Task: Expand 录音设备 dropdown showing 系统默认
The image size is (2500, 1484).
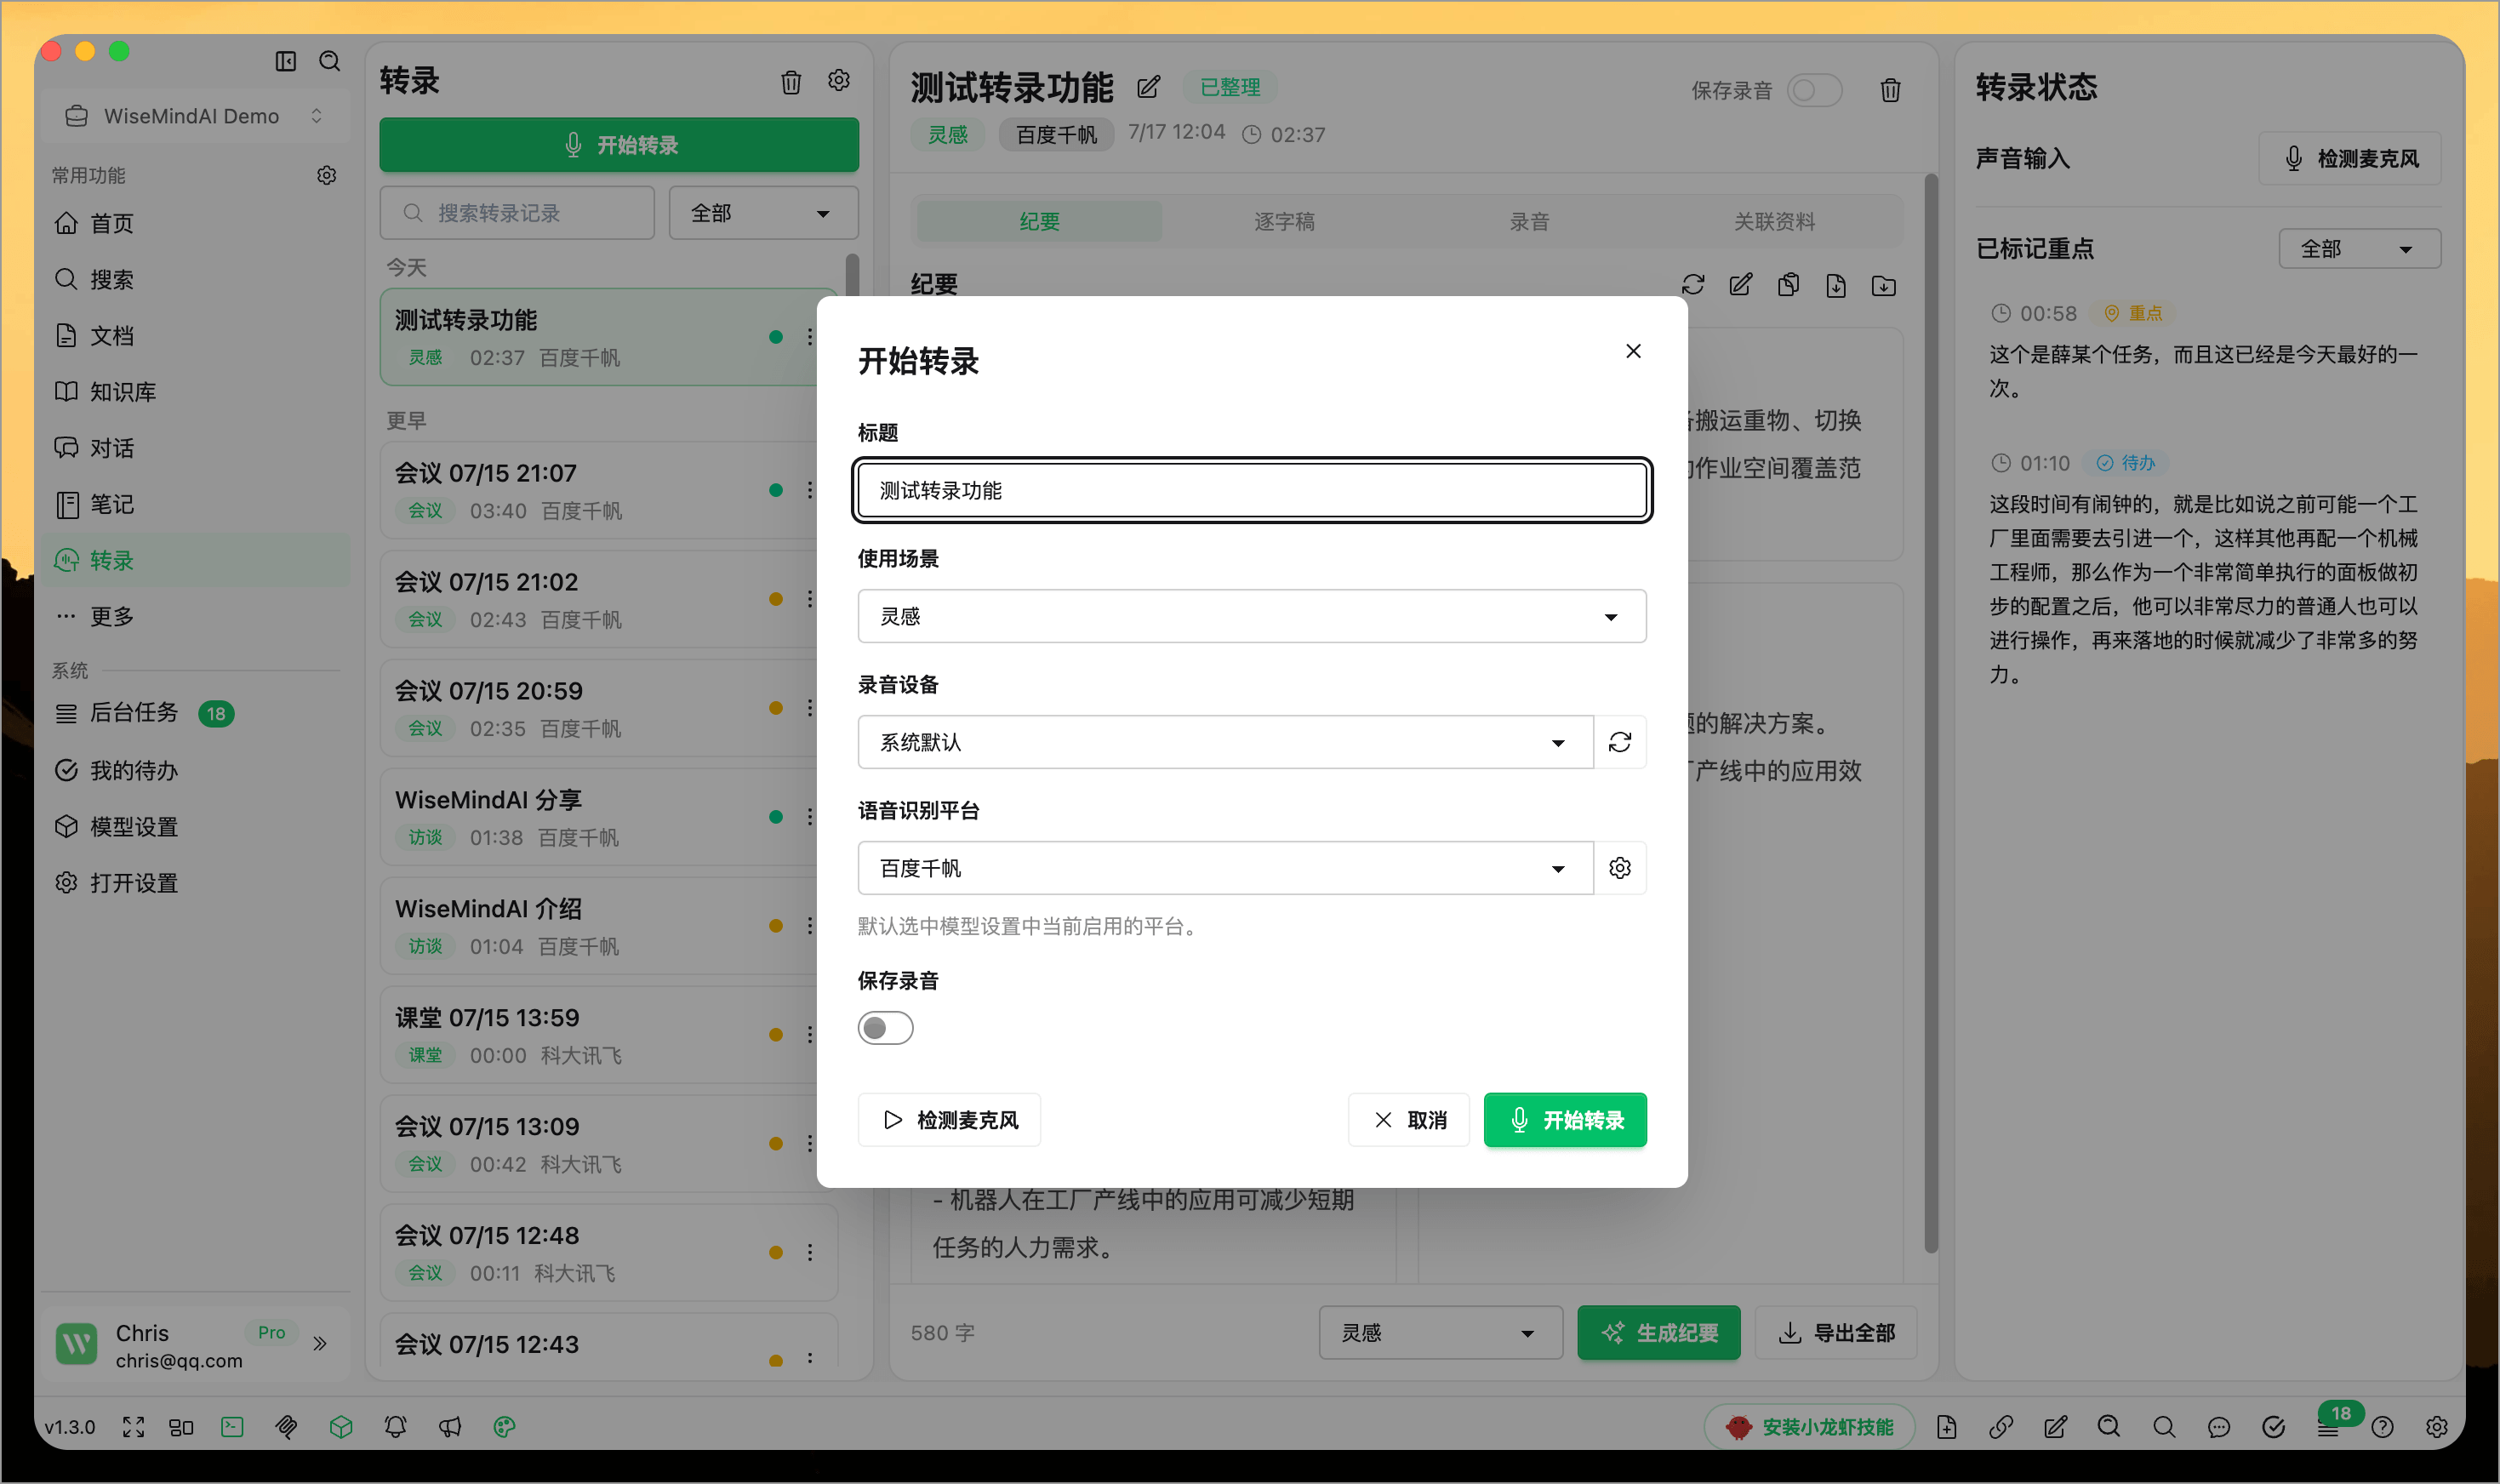Action: pyautogui.click(x=1225, y=742)
